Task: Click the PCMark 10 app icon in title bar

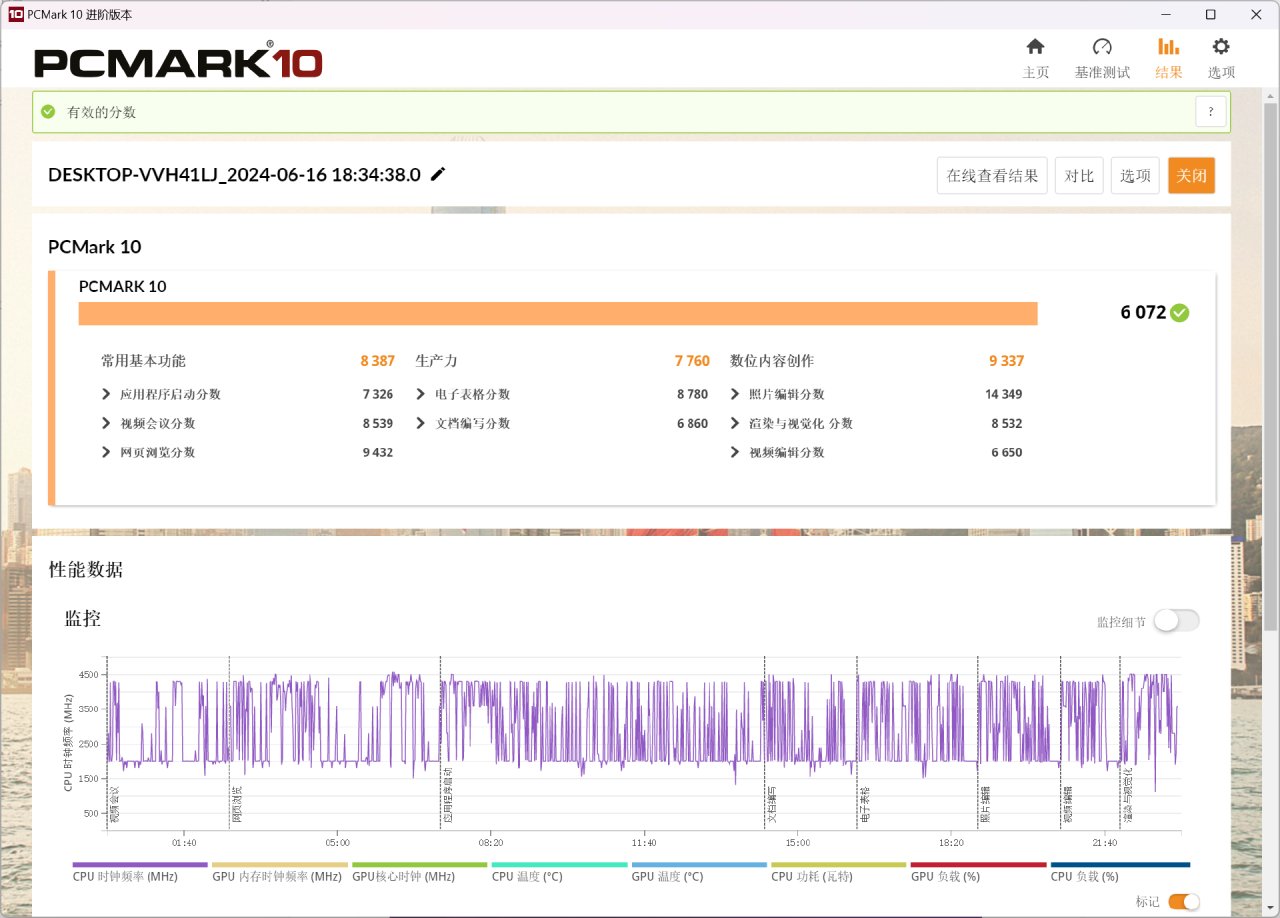Action: [x=15, y=14]
